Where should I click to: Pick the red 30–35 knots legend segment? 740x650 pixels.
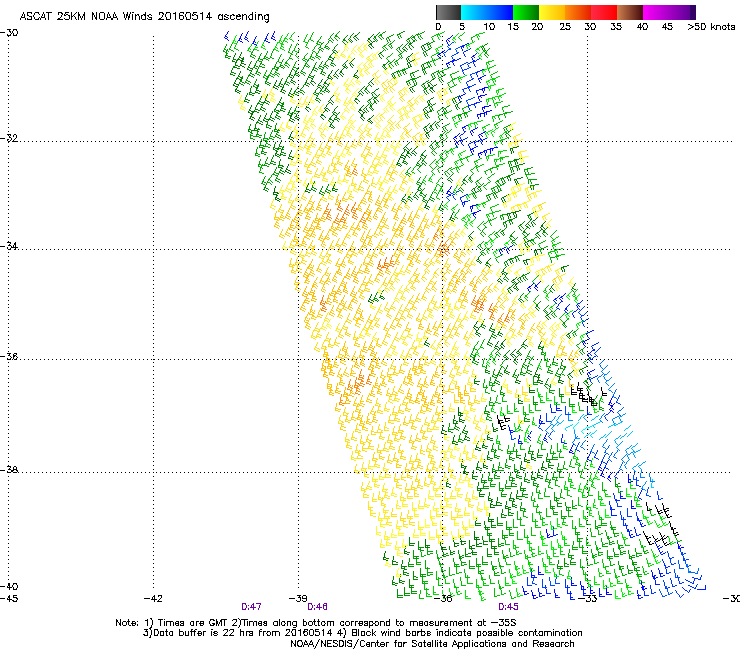(x=604, y=12)
